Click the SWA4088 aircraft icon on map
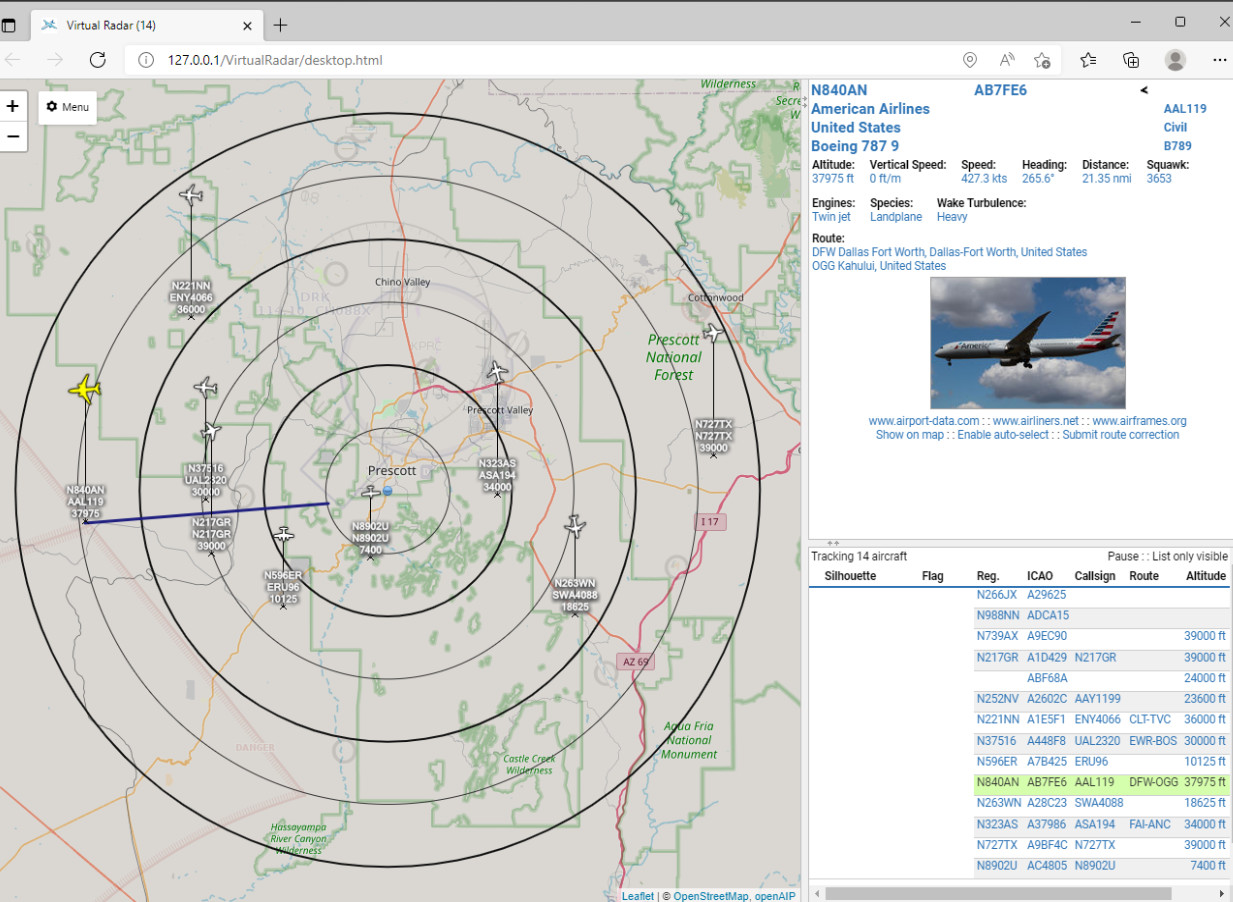The width and height of the screenshot is (1233, 902). click(574, 525)
